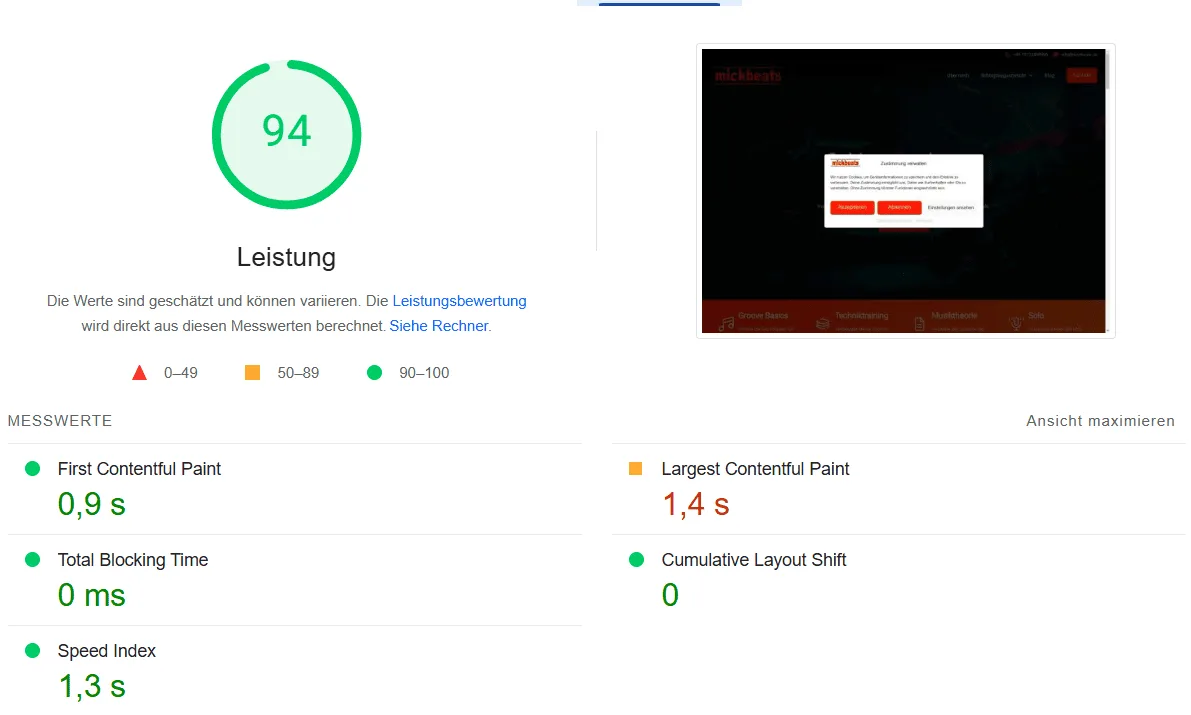Select the Largest Contentful Paint label

755,469
